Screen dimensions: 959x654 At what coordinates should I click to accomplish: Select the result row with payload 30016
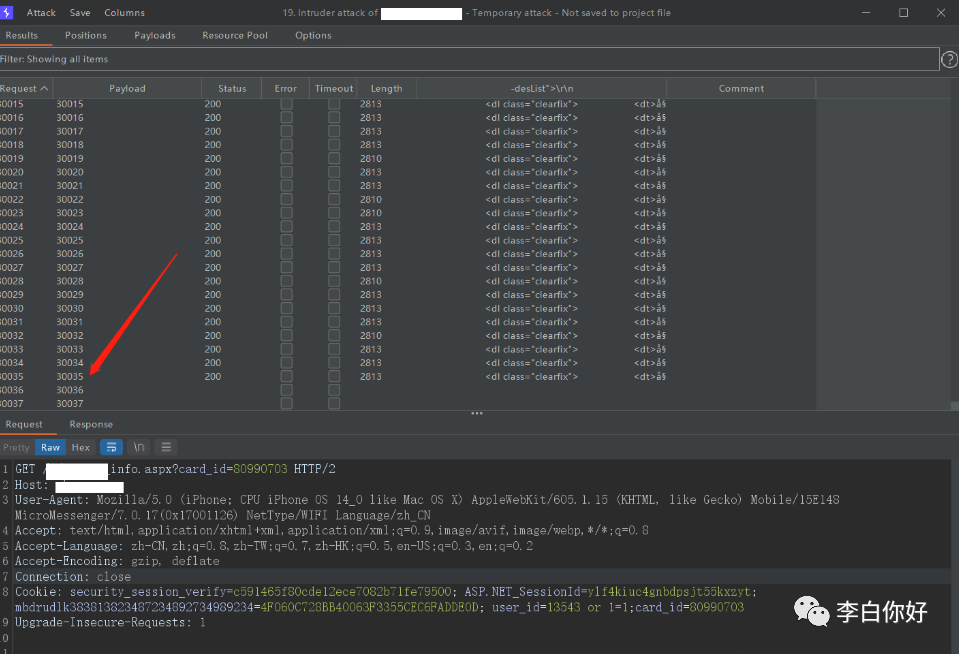tap(408, 117)
